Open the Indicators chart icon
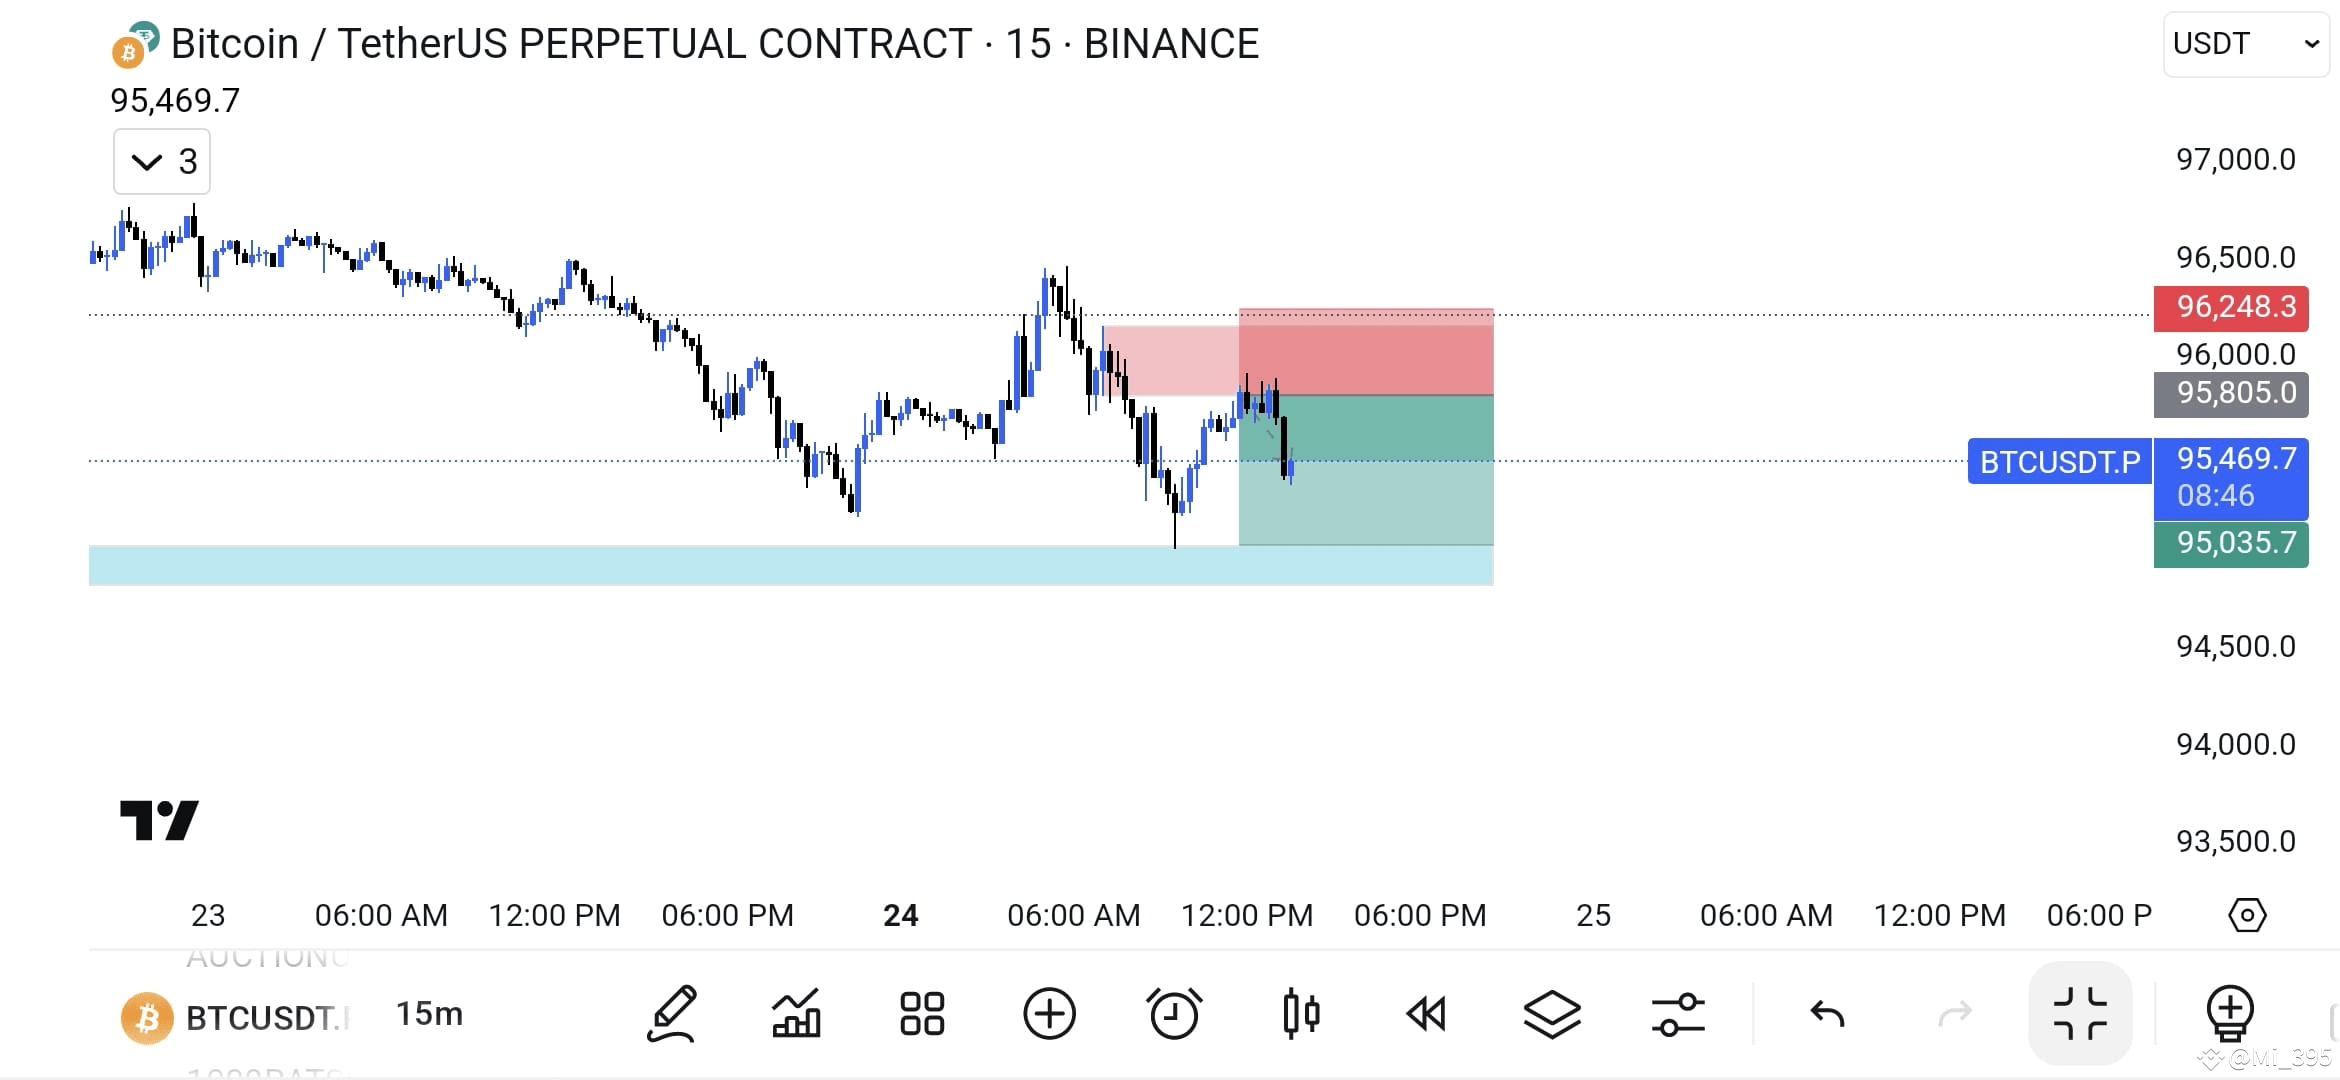 click(797, 1014)
